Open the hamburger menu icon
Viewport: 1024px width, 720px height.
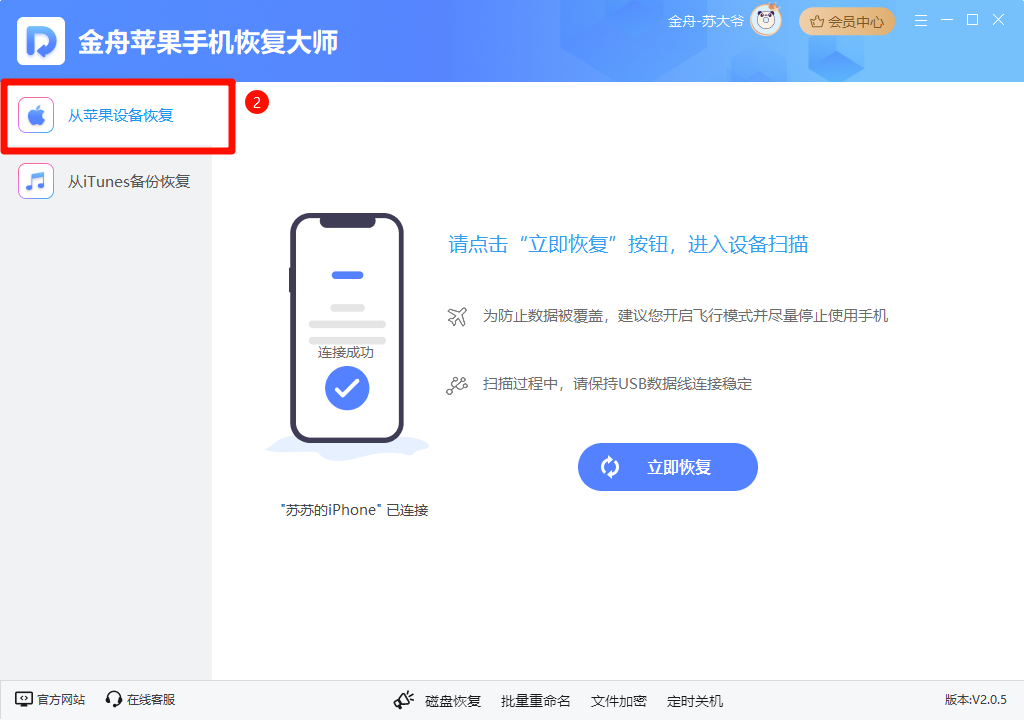[x=921, y=21]
